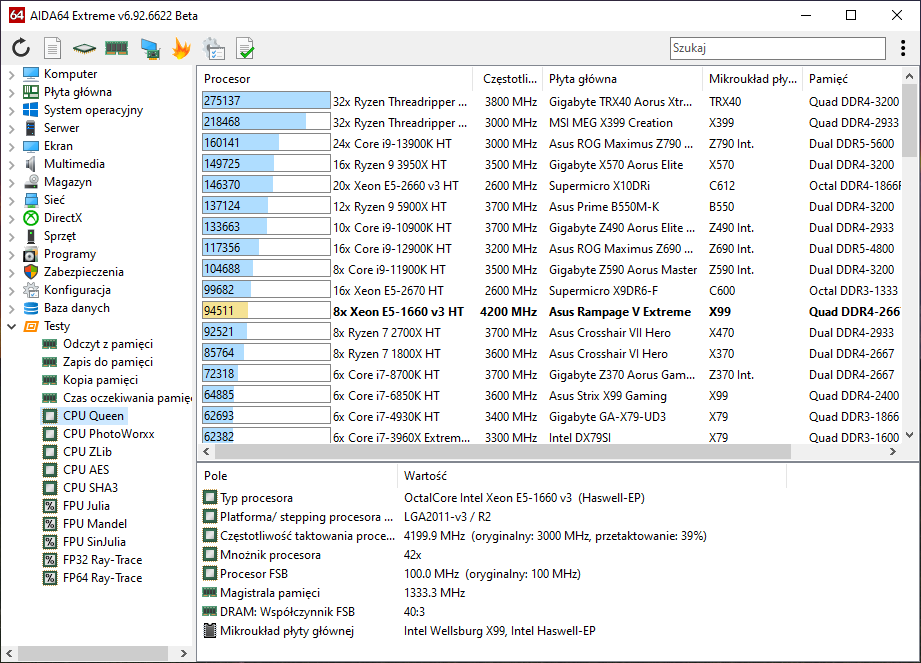Open the report page icon

pyautogui.click(x=53, y=47)
